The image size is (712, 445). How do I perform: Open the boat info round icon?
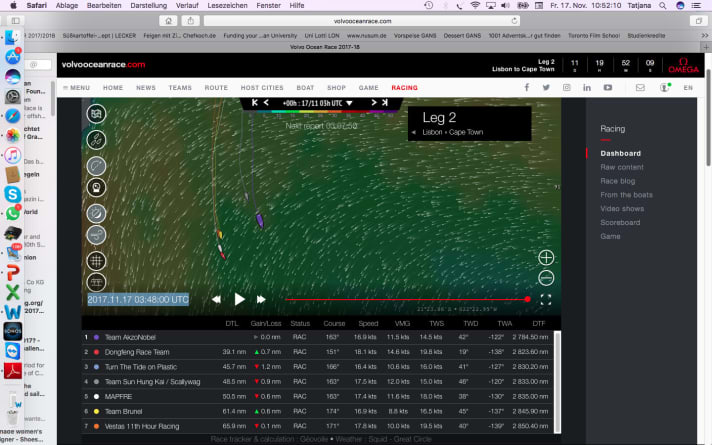[x=96, y=187]
